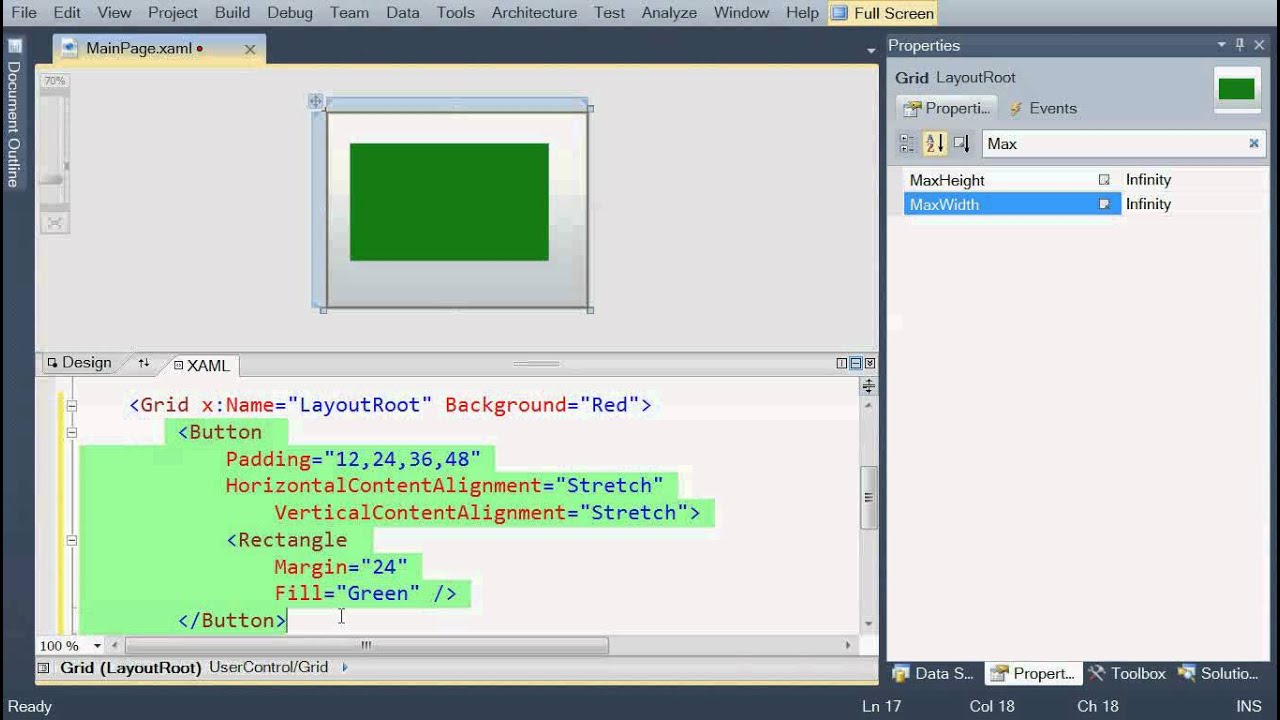The width and height of the screenshot is (1280, 720).
Task: Click the vertical scrollbar thumb in XAML editor
Action: (x=868, y=498)
